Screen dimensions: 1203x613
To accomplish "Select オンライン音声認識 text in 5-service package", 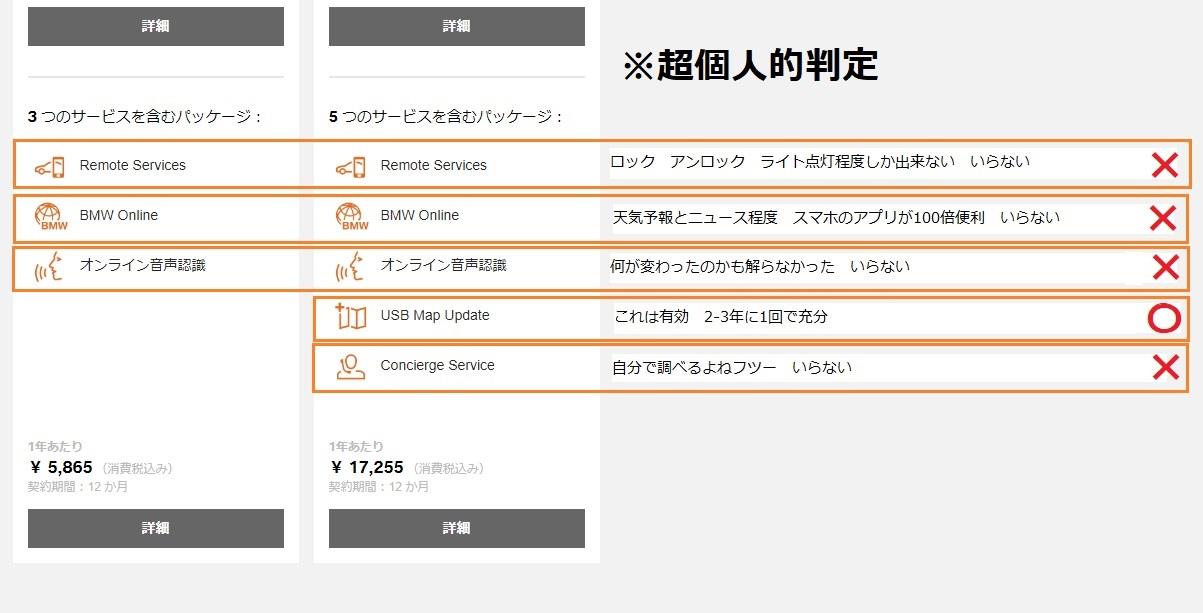I will 444,265.
